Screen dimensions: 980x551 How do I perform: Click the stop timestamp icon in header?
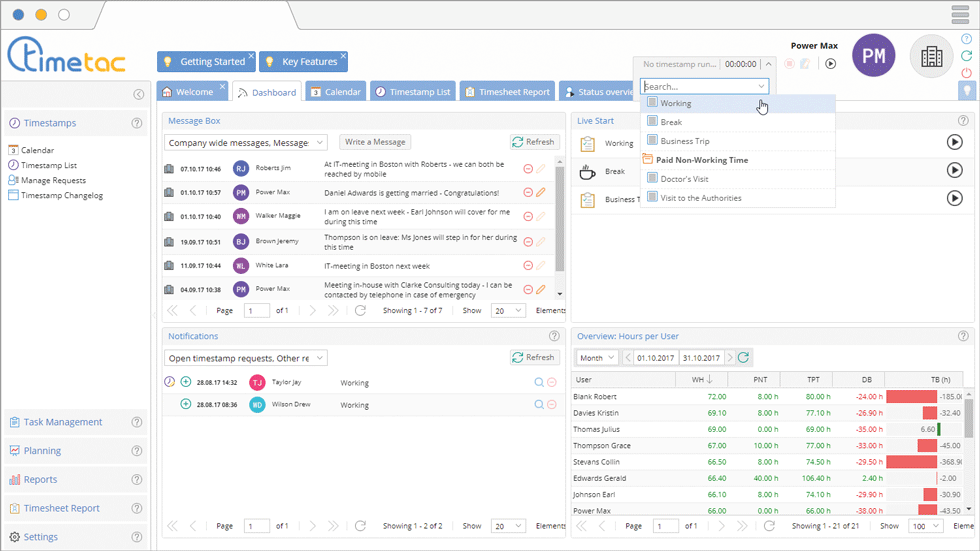(x=789, y=64)
